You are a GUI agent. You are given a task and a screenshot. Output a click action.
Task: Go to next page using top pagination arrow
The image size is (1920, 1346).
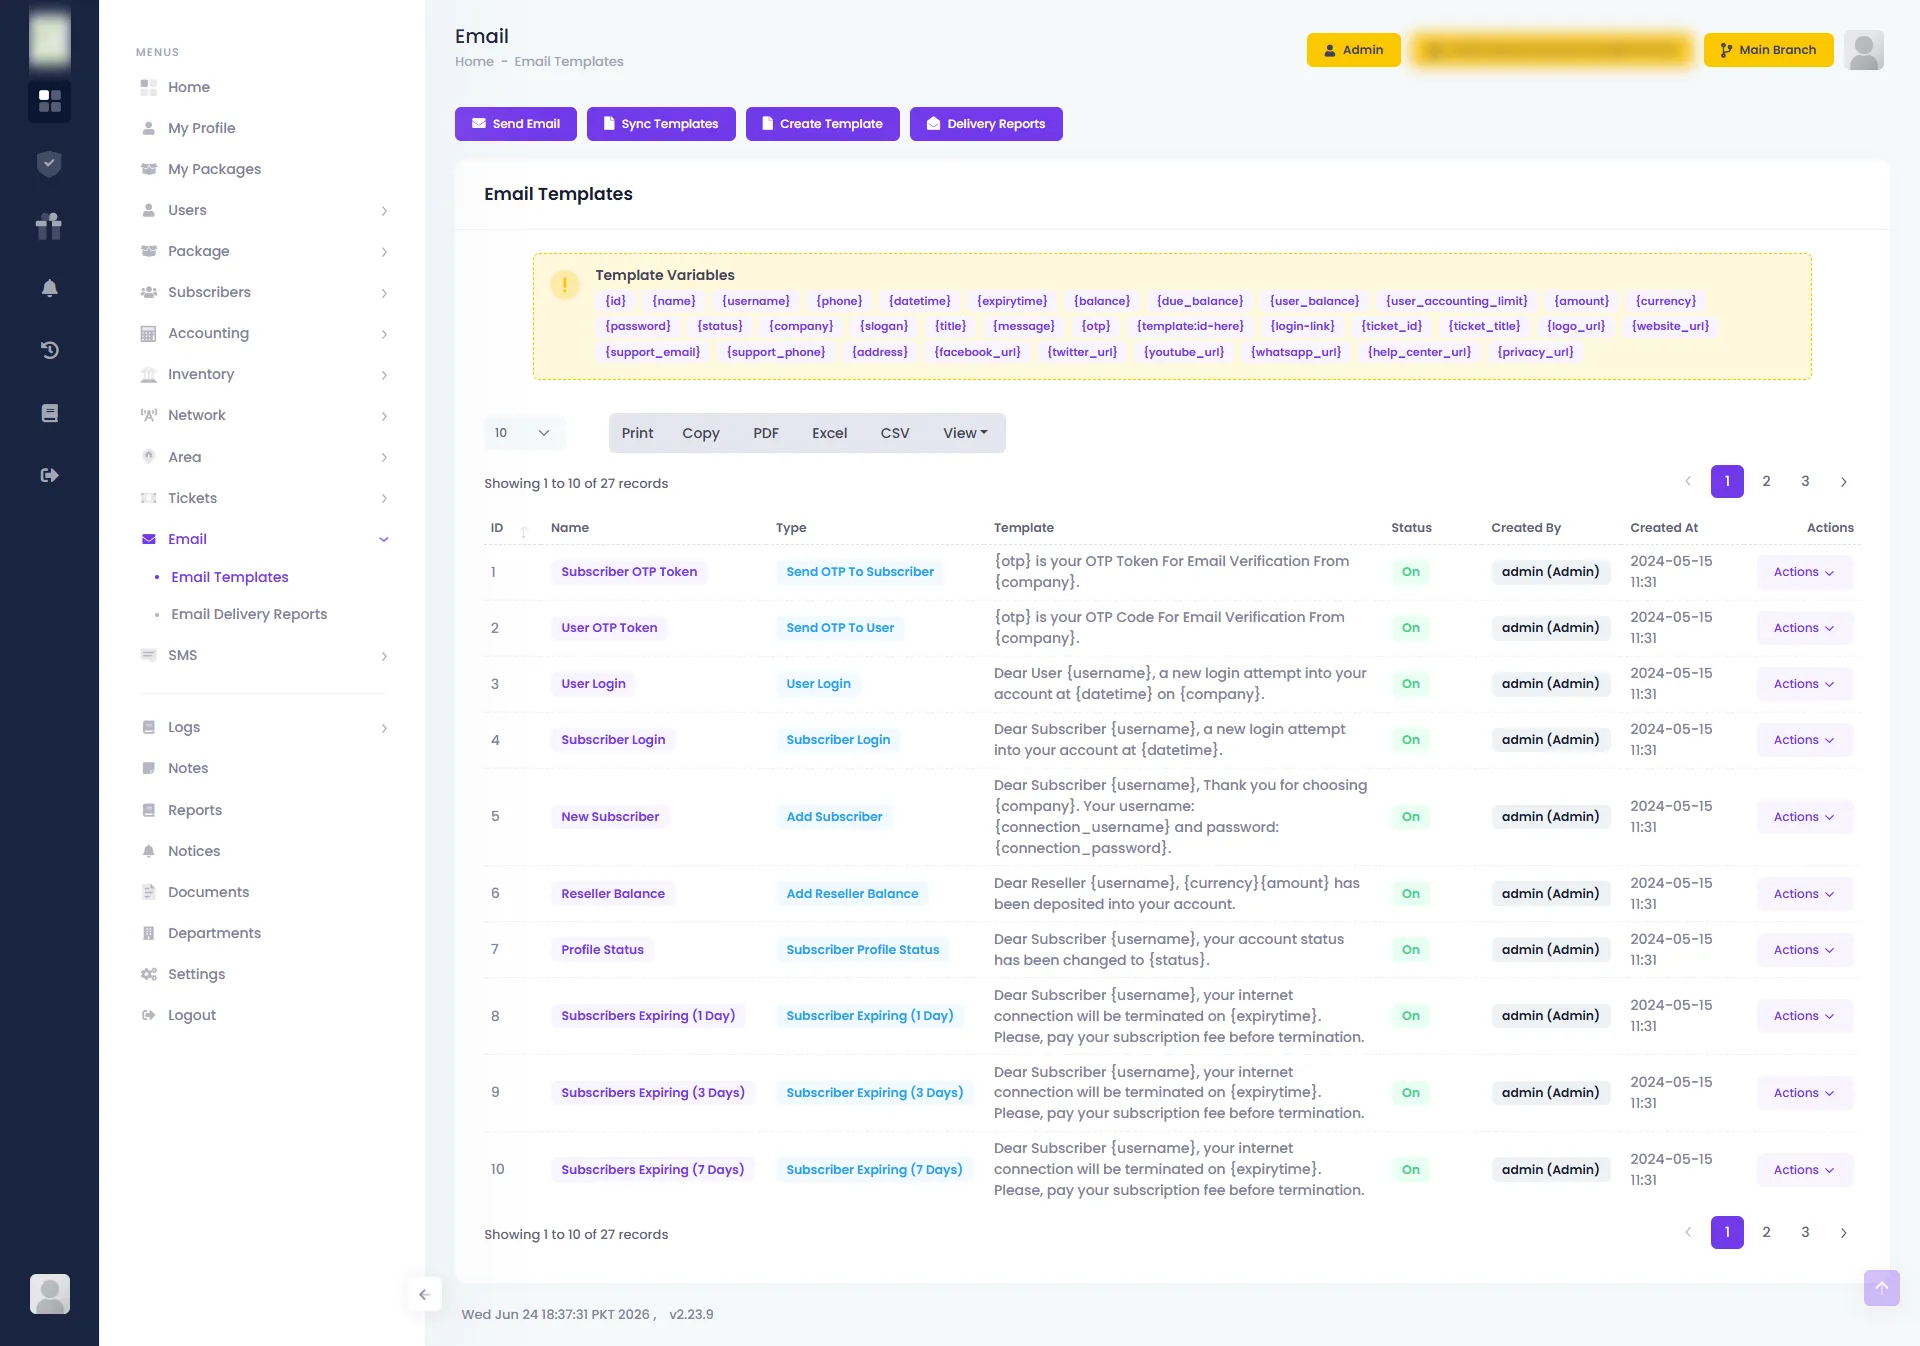click(x=1843, y=482)
